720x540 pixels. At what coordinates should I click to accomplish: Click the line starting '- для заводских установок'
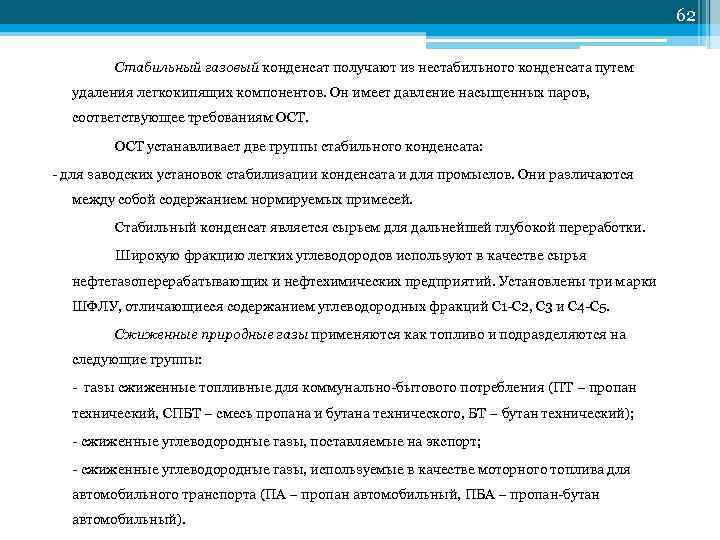tap(343, 175)
